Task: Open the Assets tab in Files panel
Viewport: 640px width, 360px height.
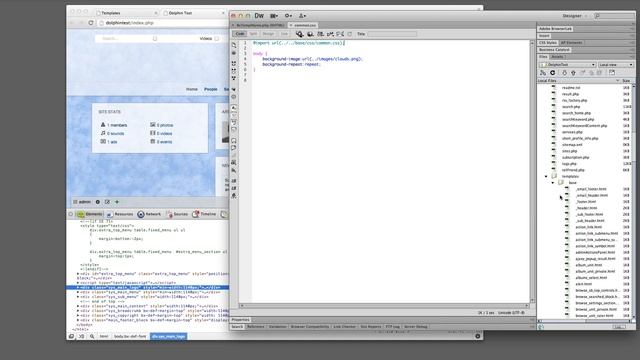Action: pos(557,57)
